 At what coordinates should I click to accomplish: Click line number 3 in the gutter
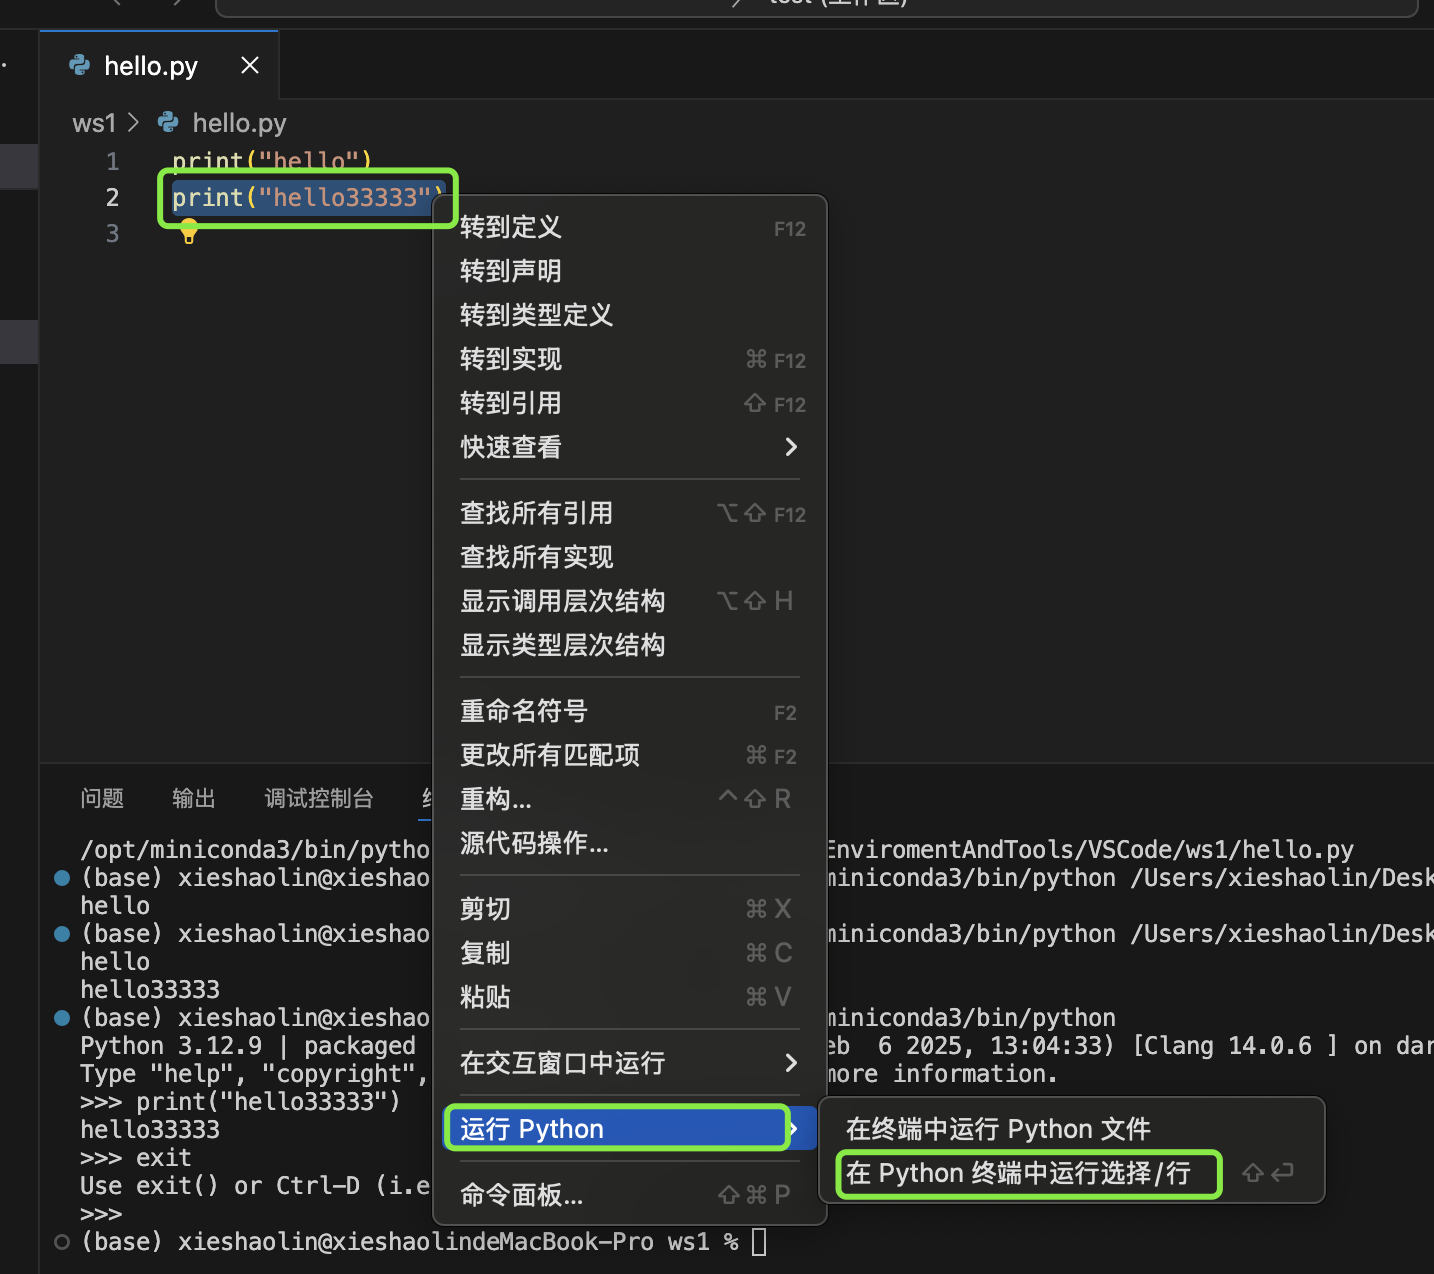(112, 233)
